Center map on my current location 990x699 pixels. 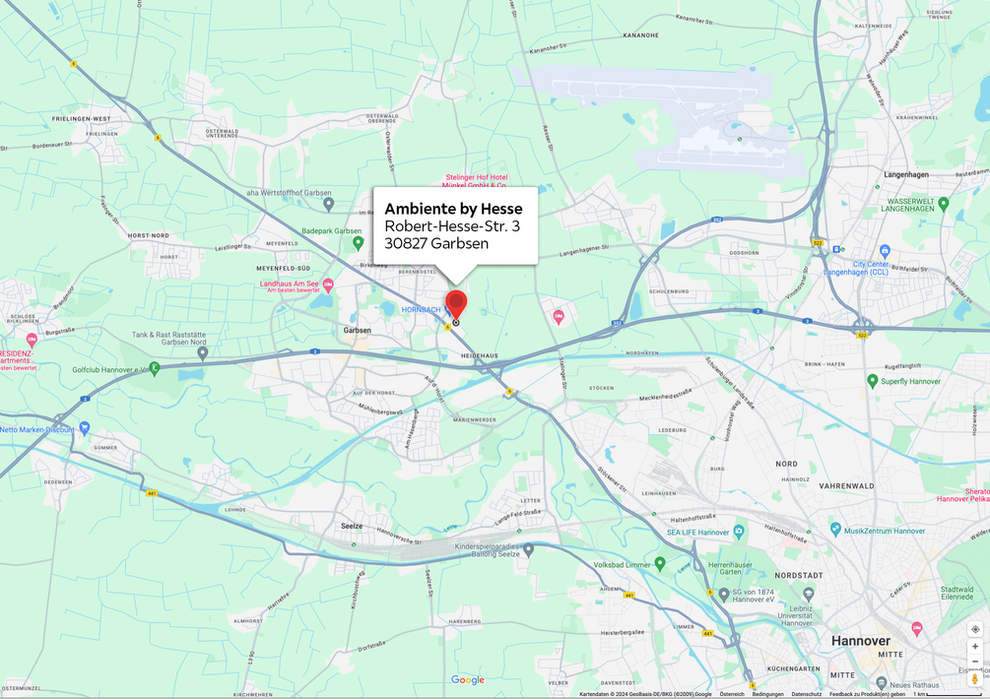click(x=975, y=629)
